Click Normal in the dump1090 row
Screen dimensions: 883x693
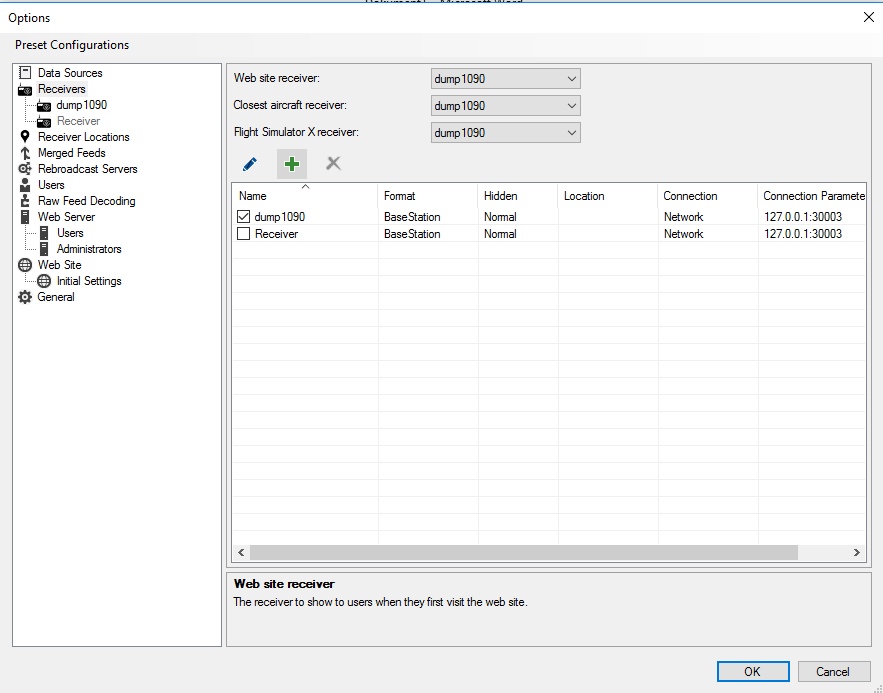(500, 217)
